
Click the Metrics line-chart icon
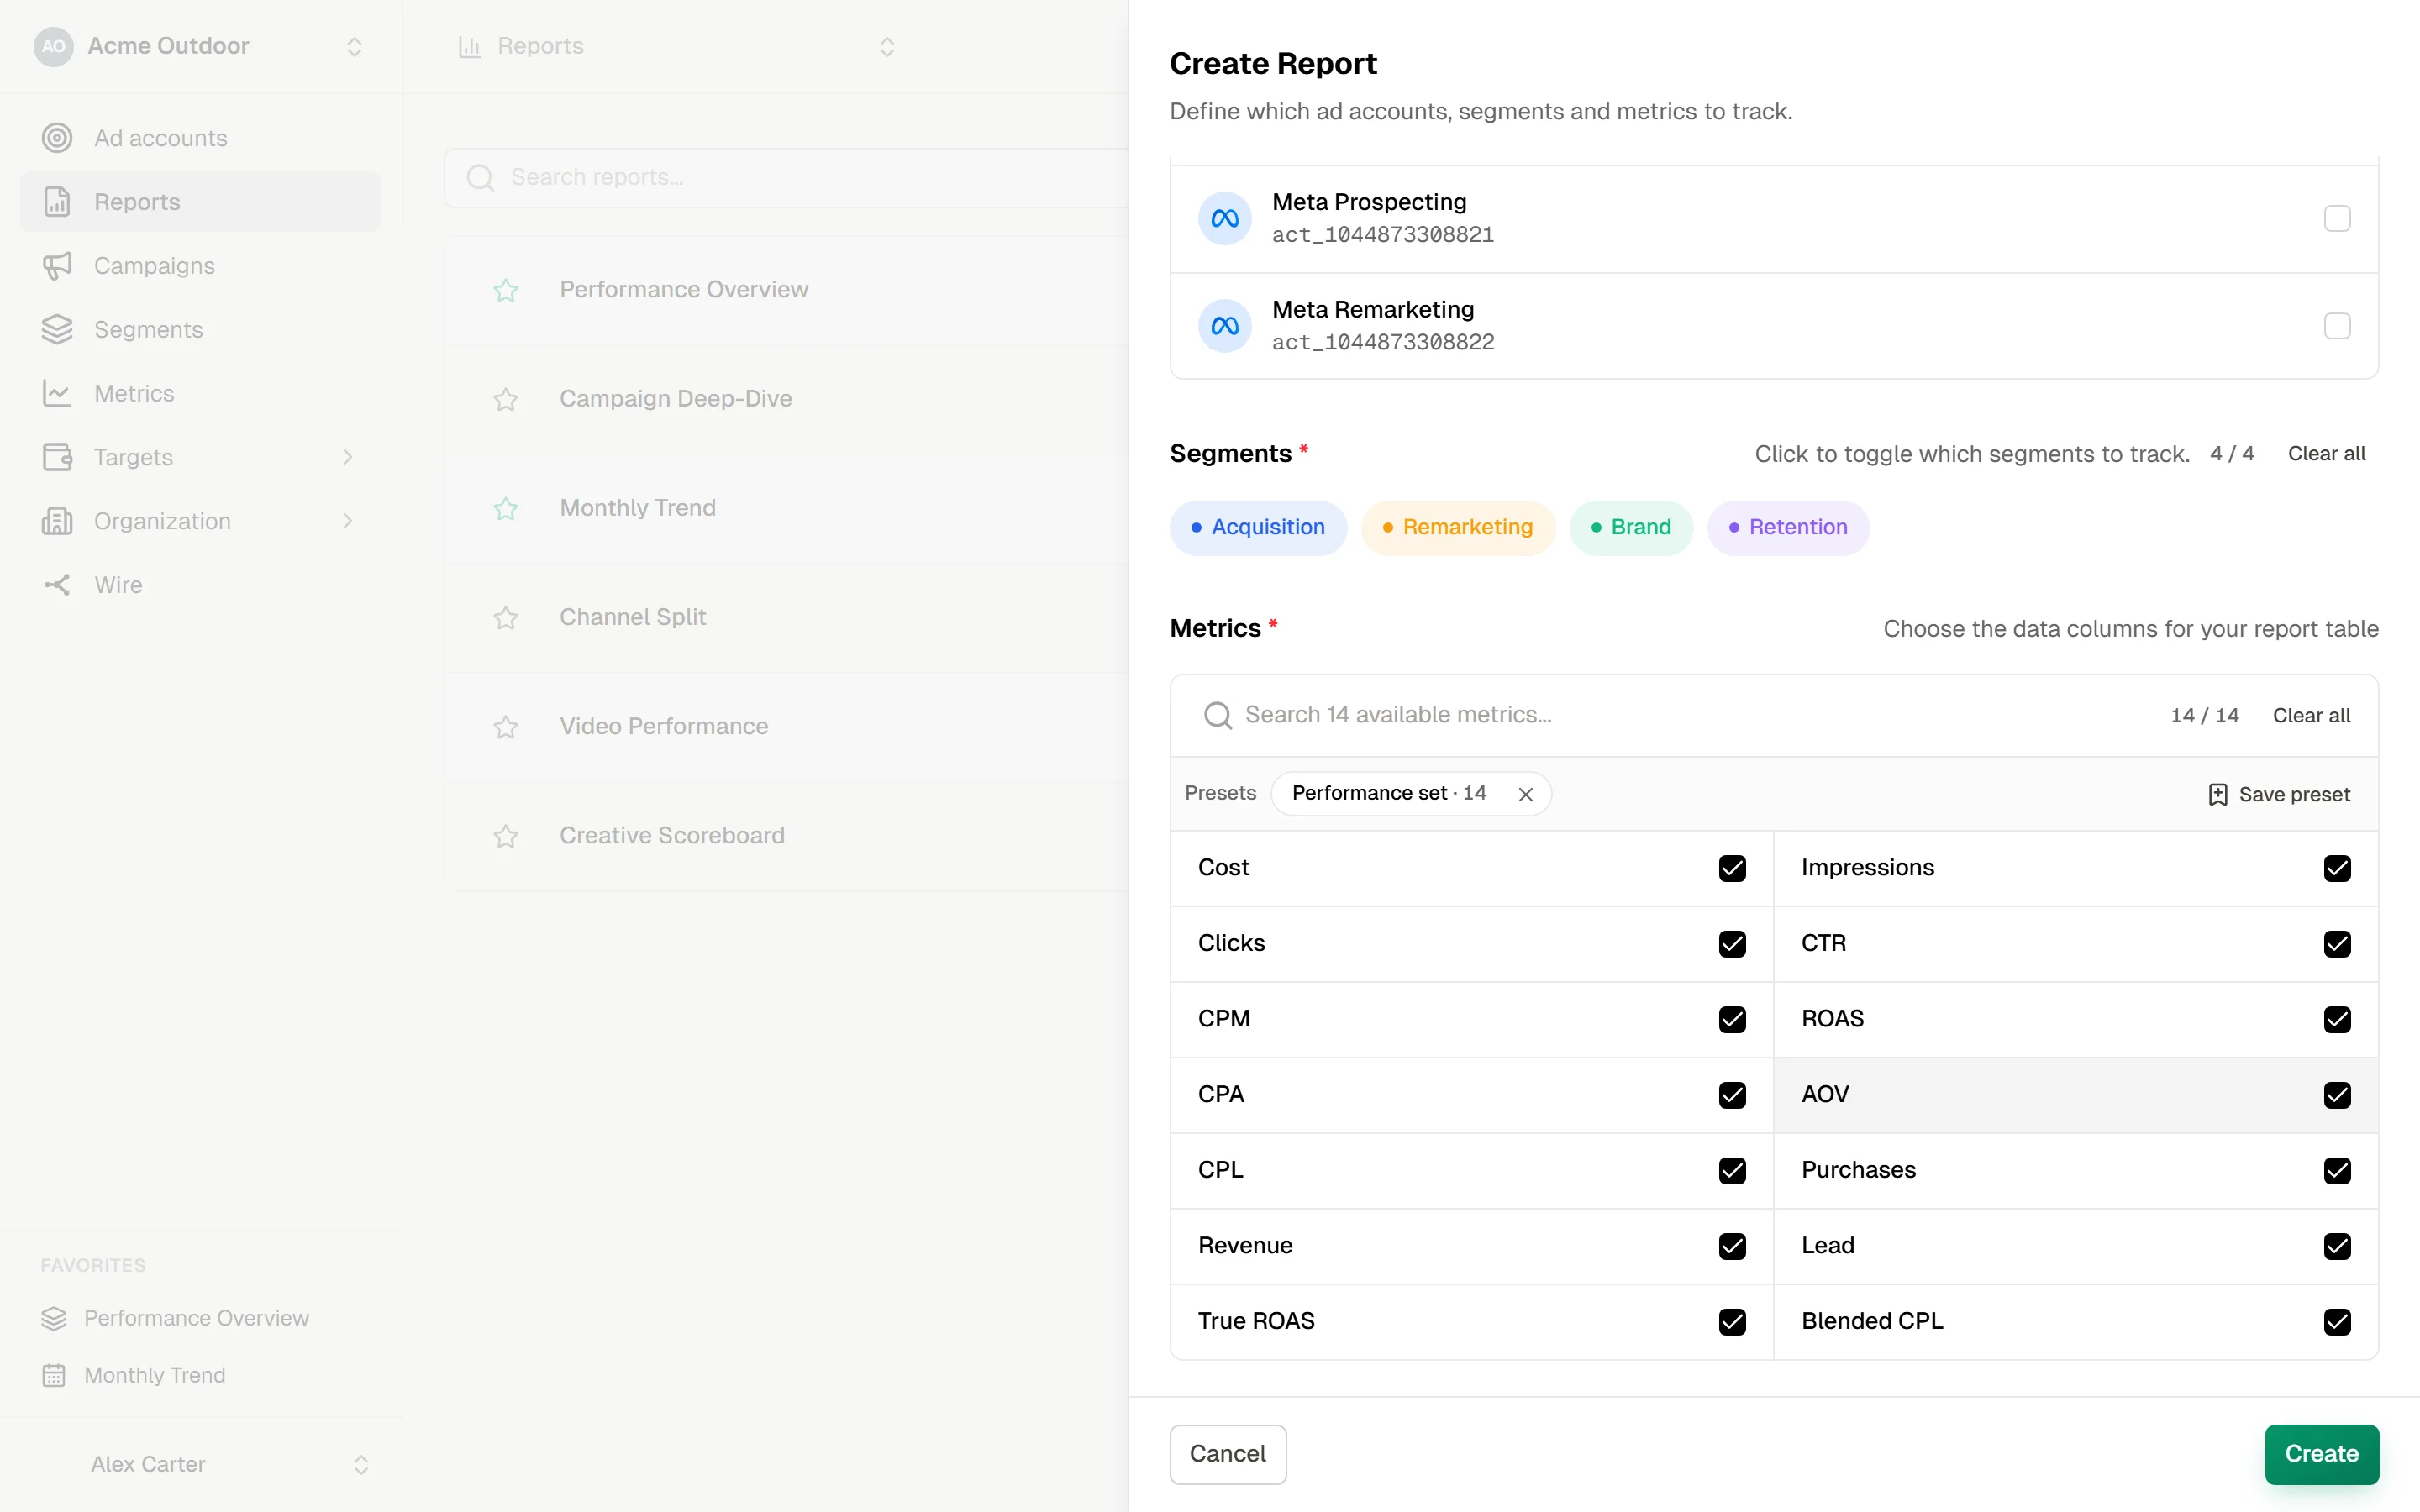[57, 393]
